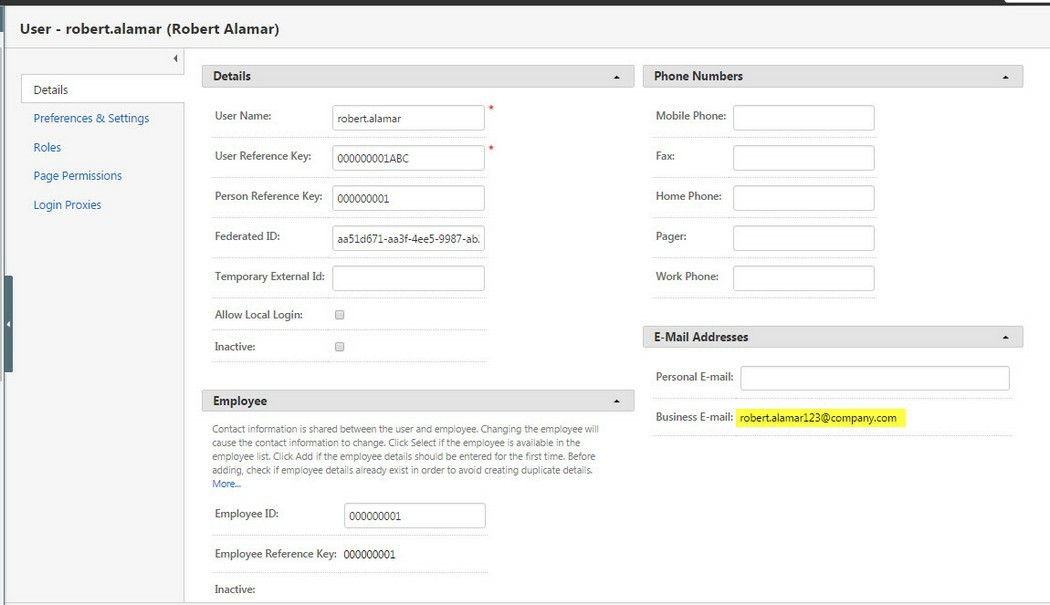The width and height of the screenshot is (1050, 605).
Task: Click the Fax field
Action: coord(804,158)
